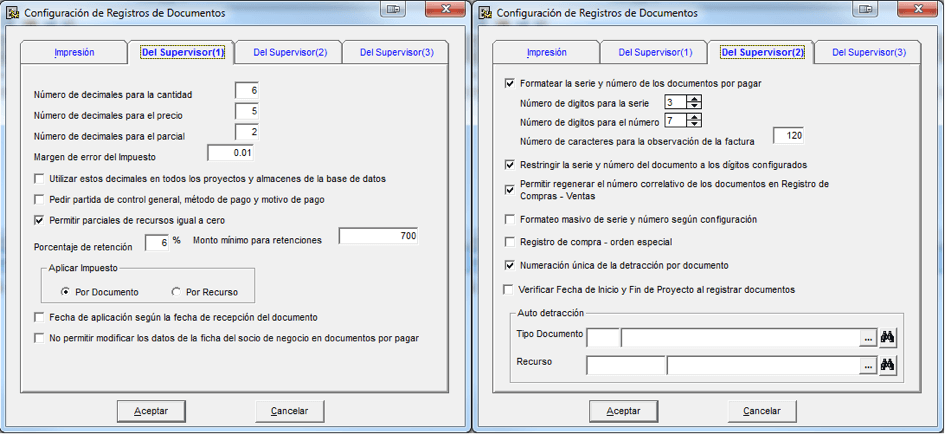Click binoculars search icon for Tipo Documento

click(x=888, y=339)
